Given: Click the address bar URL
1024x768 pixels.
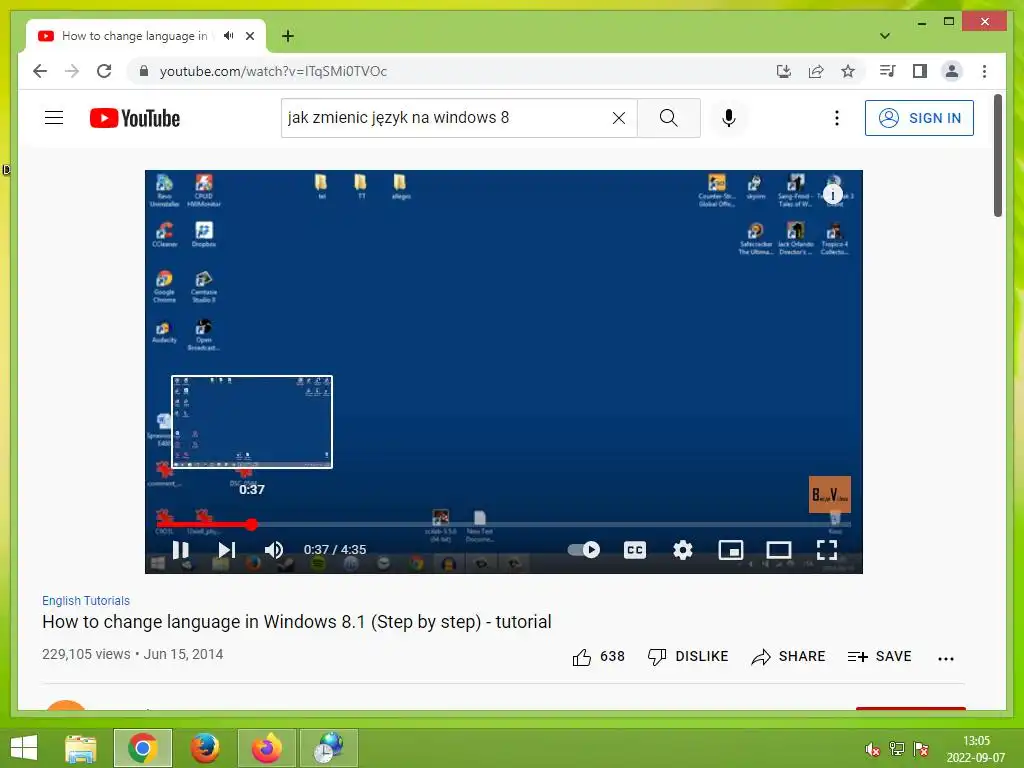Looking at the screenshot, I should coord(273,71).
